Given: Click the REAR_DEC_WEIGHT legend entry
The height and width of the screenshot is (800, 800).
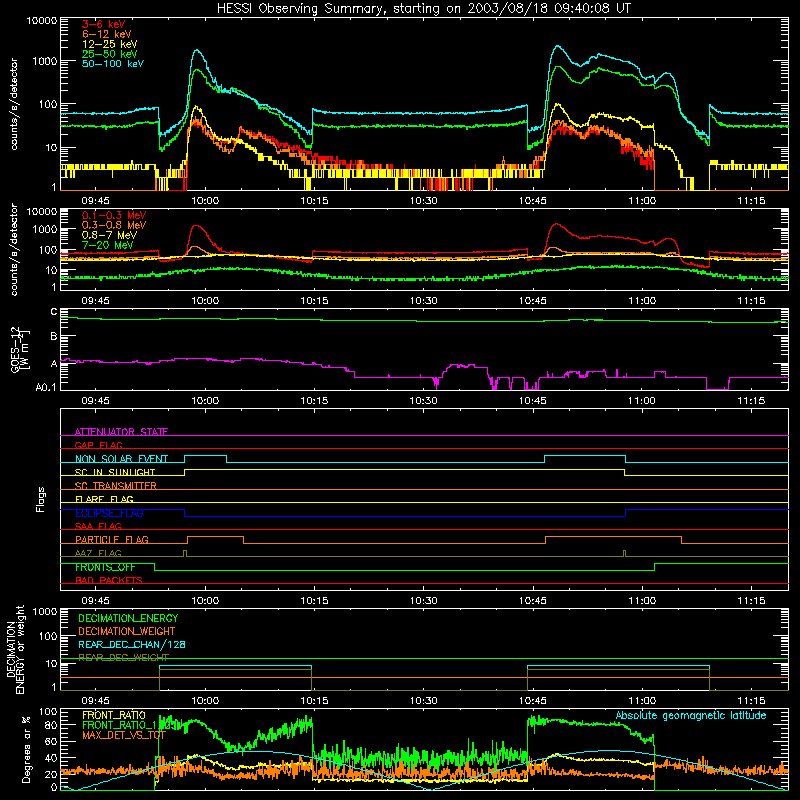Looking at the screenshot, I should (123, 657).
